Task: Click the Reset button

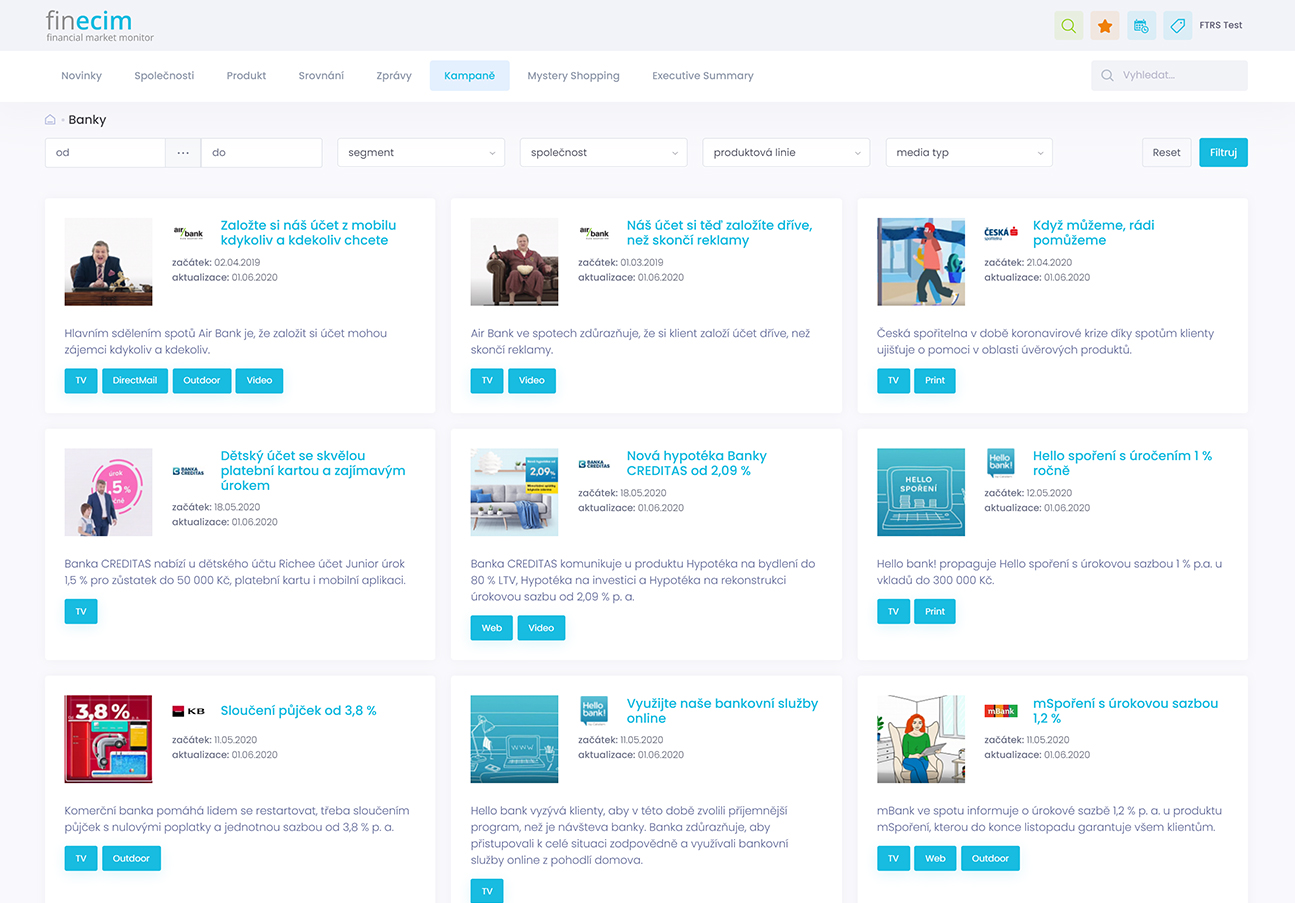Action: (1167, 153)
